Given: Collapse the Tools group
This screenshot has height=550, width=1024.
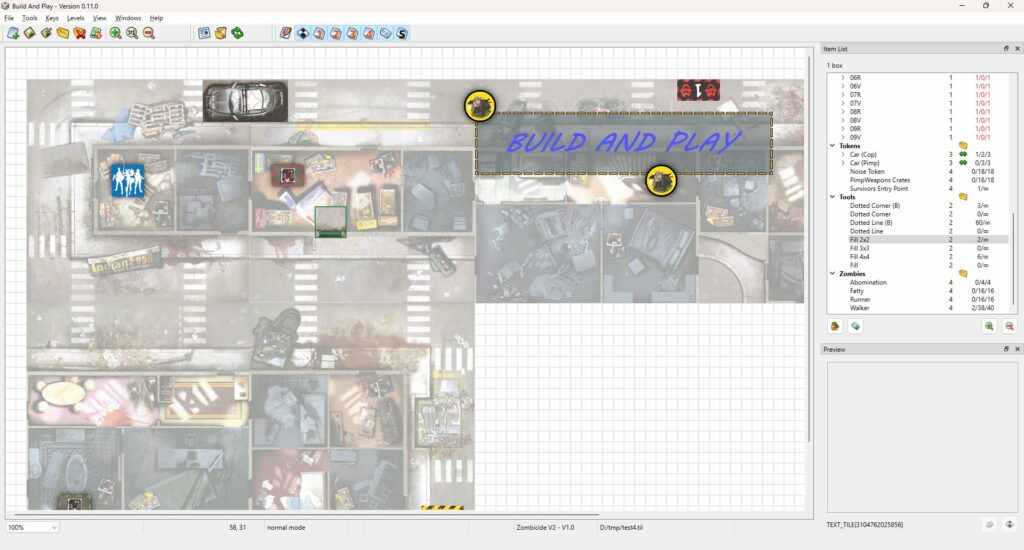Looking at the screenshot, I should (x=832, y=197).
